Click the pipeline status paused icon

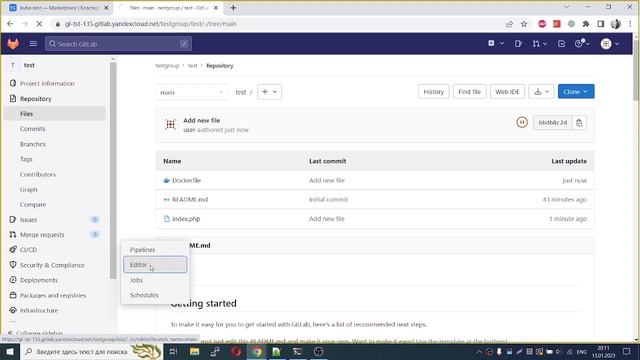(522, 122)
